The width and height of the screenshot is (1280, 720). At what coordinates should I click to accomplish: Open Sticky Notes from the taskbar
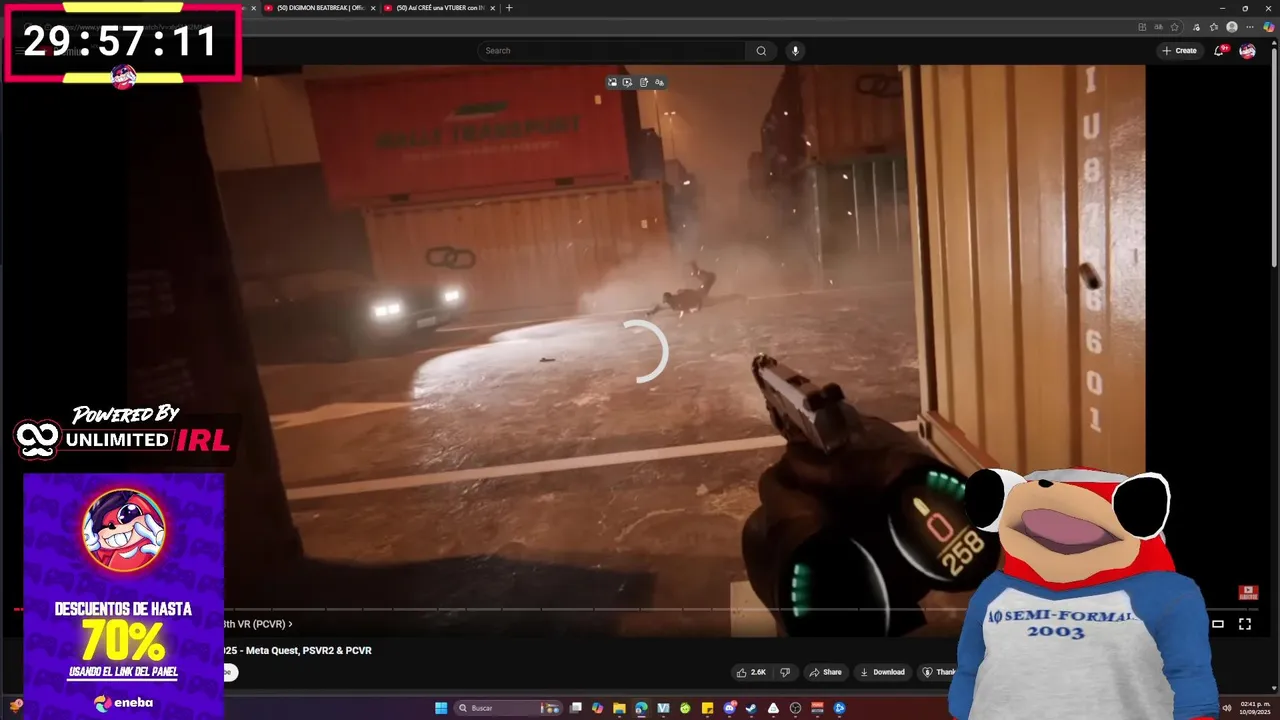pos(707,708)
